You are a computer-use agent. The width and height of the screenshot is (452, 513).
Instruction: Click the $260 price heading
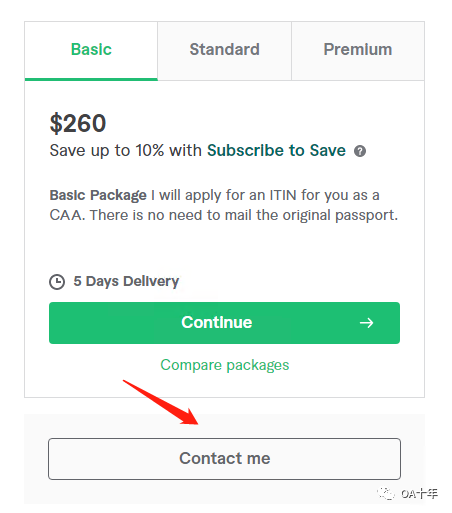(78, 123)
